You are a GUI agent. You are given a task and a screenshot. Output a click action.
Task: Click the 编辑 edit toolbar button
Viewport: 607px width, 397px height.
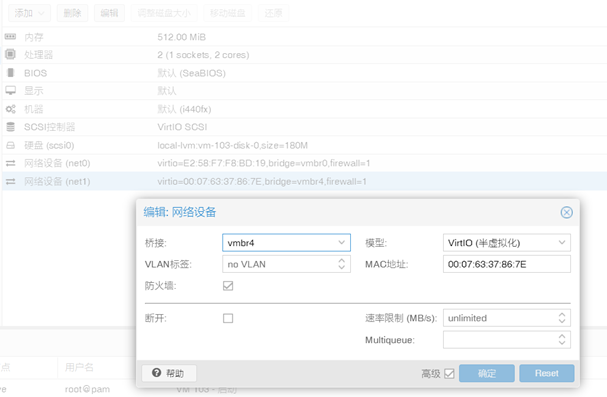pyautogui.click(x=109, y=13)
